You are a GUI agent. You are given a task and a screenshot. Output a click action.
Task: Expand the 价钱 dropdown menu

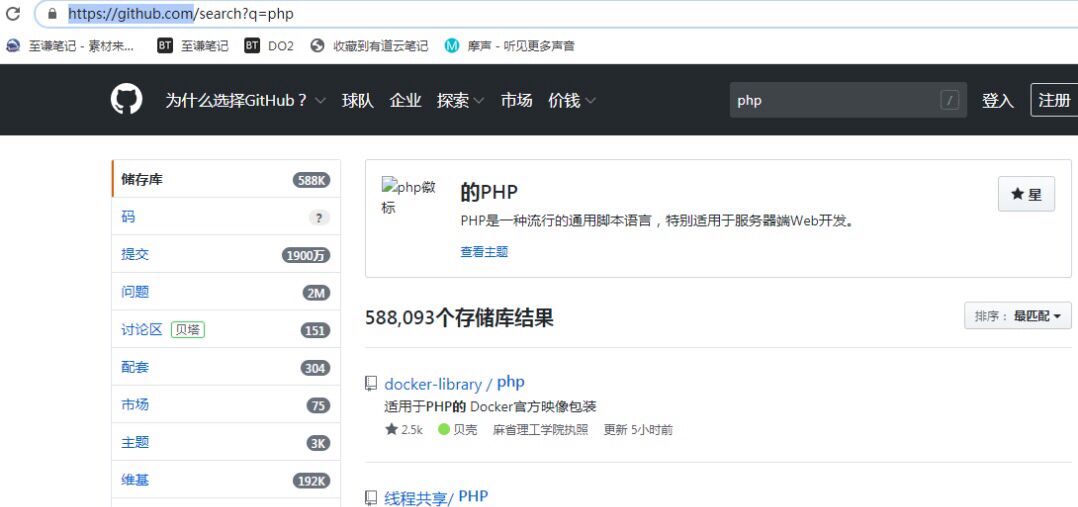click(571, 100)
